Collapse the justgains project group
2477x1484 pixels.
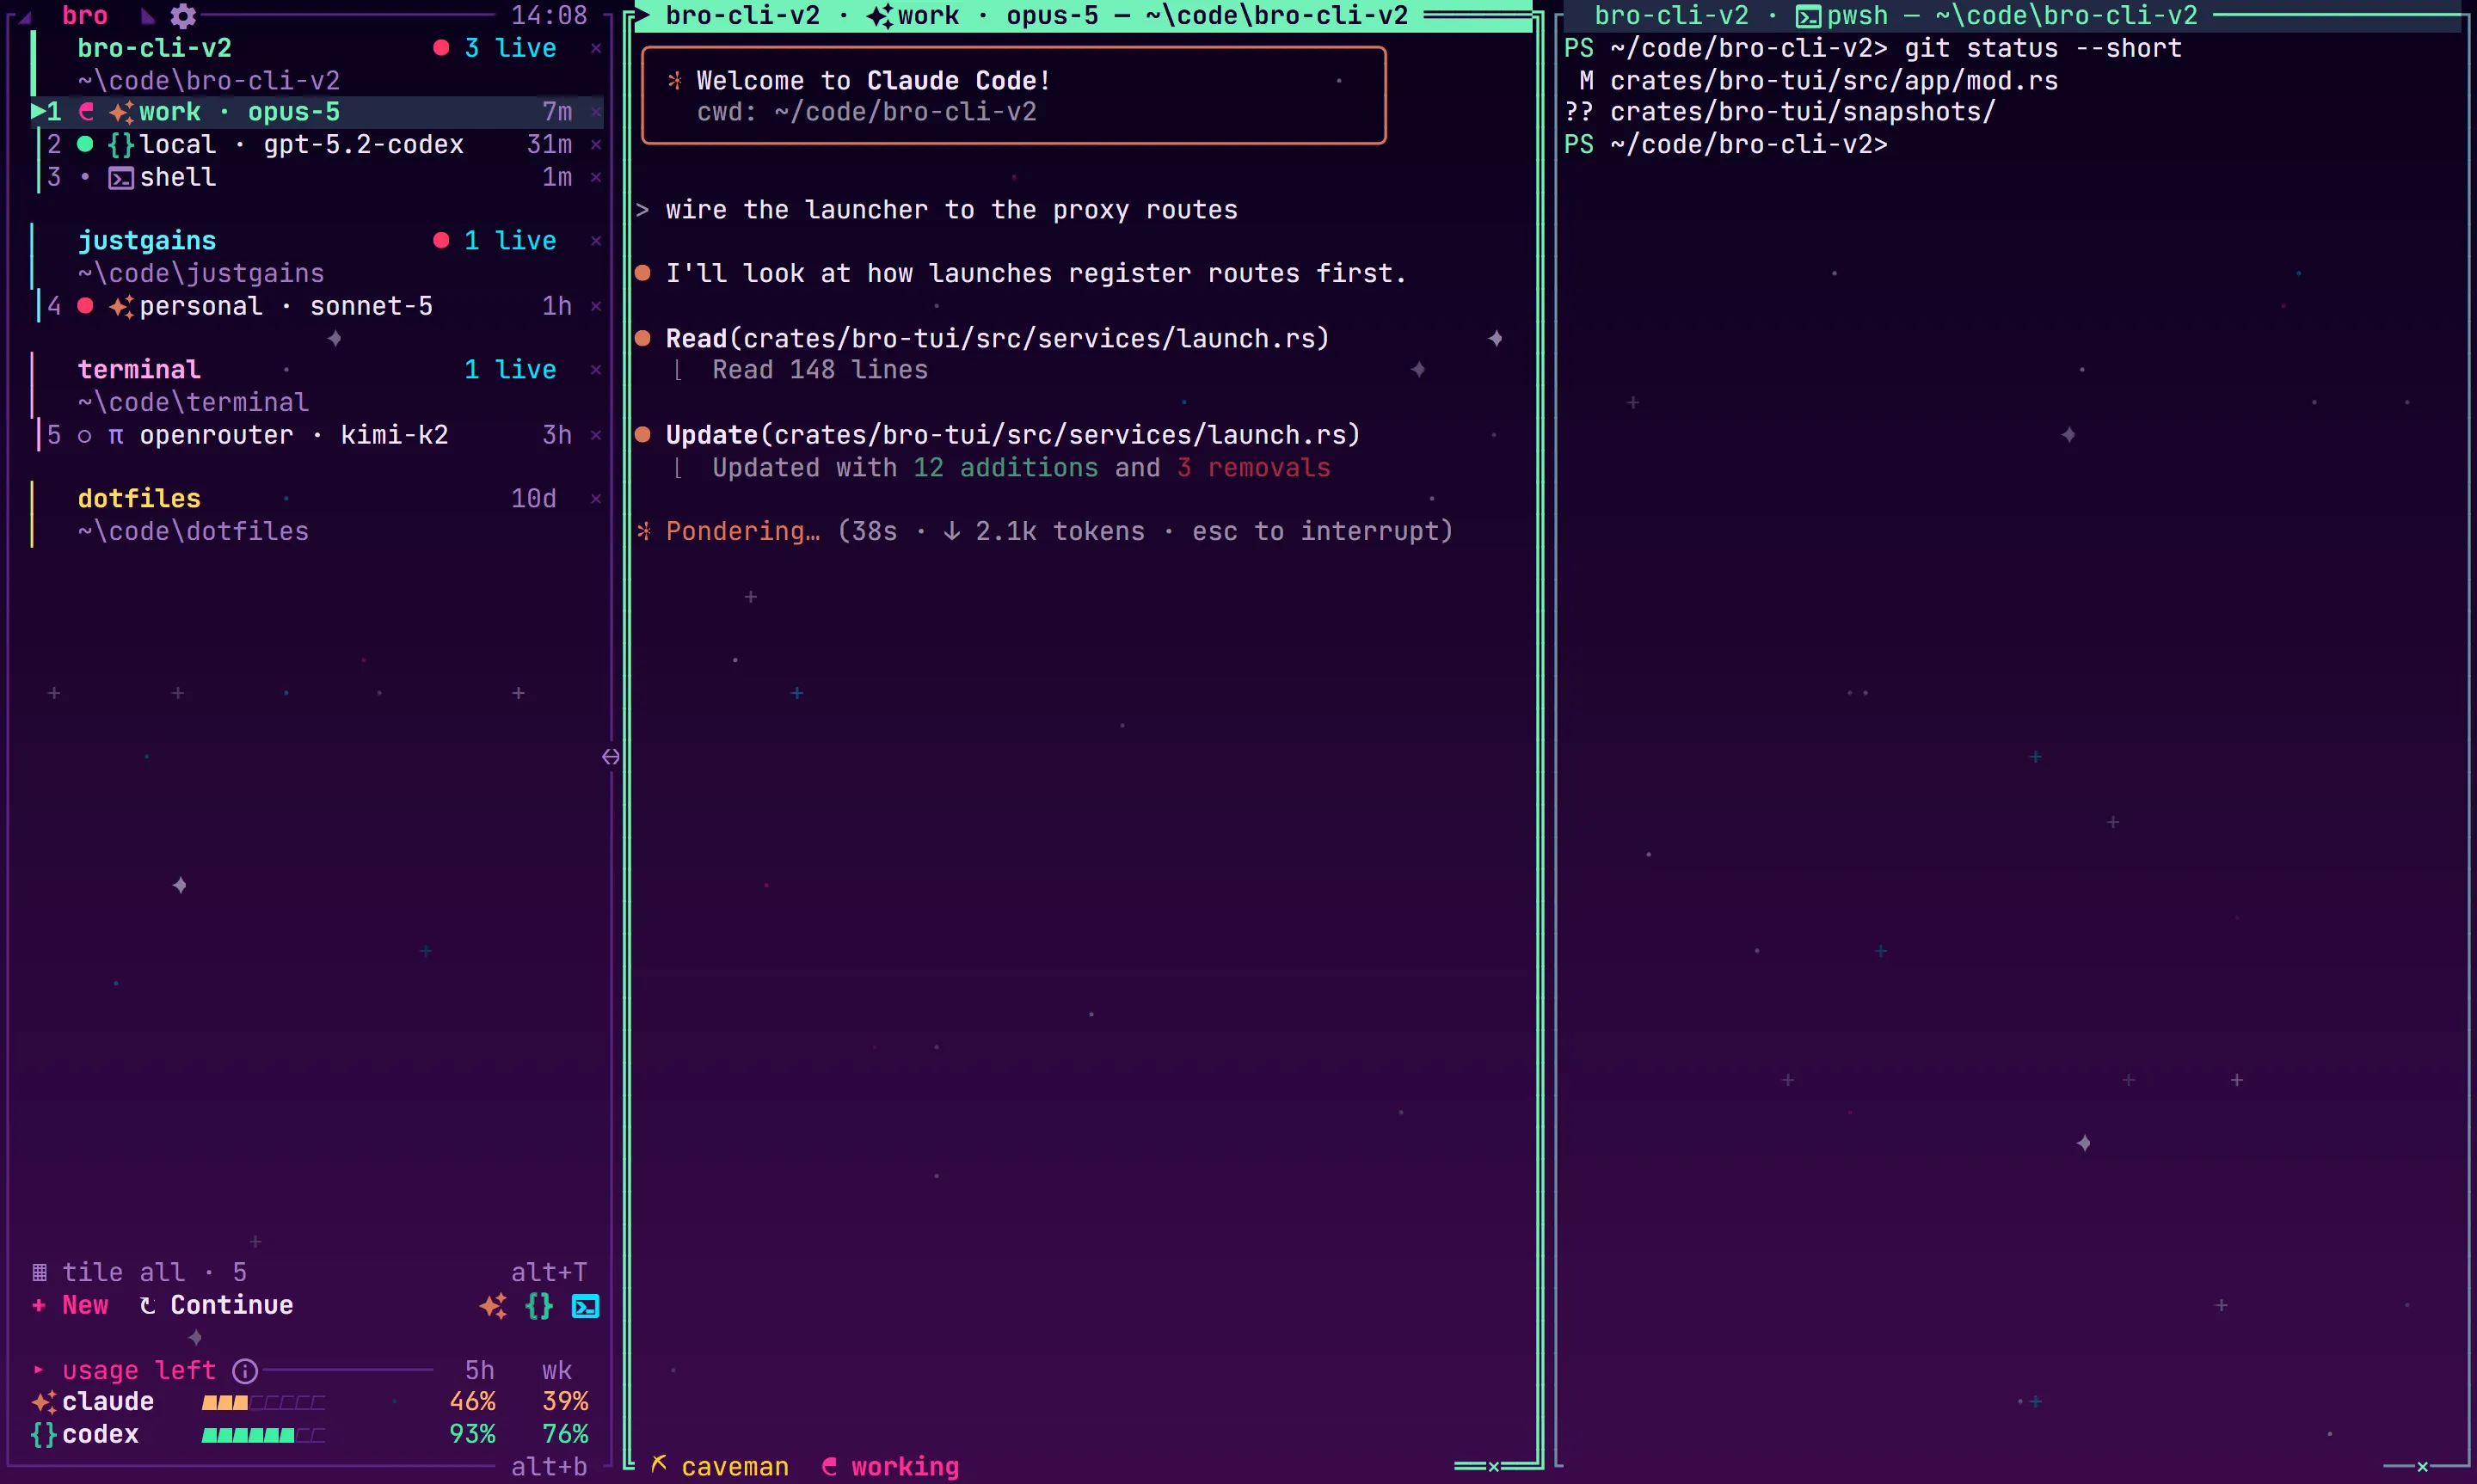pyautogui.click(x=147, y=241)
